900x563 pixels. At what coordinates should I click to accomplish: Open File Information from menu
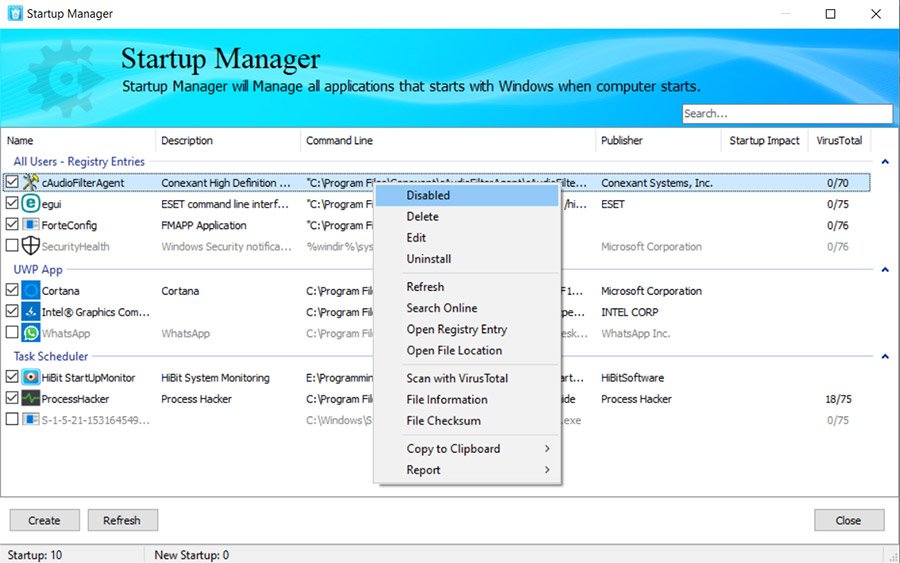(467, 399)
